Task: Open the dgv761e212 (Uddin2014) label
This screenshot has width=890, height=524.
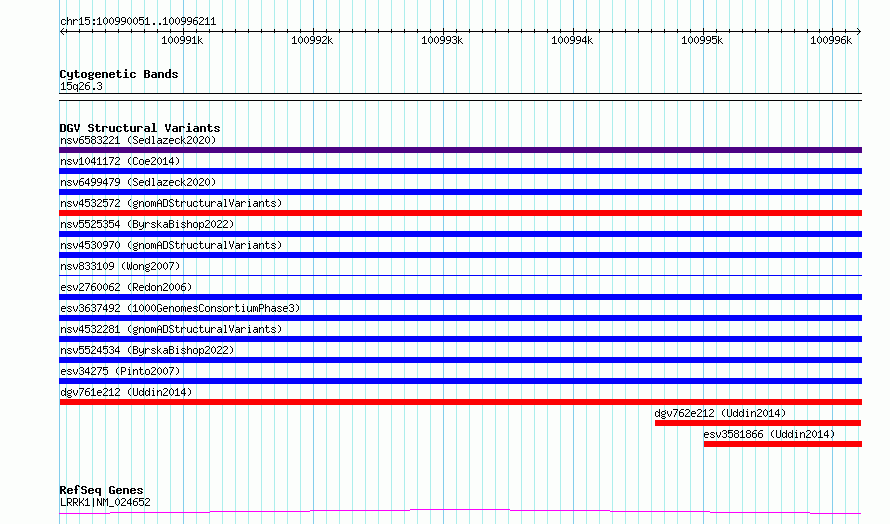Action: pyautogui.click(x=126, y=392)
